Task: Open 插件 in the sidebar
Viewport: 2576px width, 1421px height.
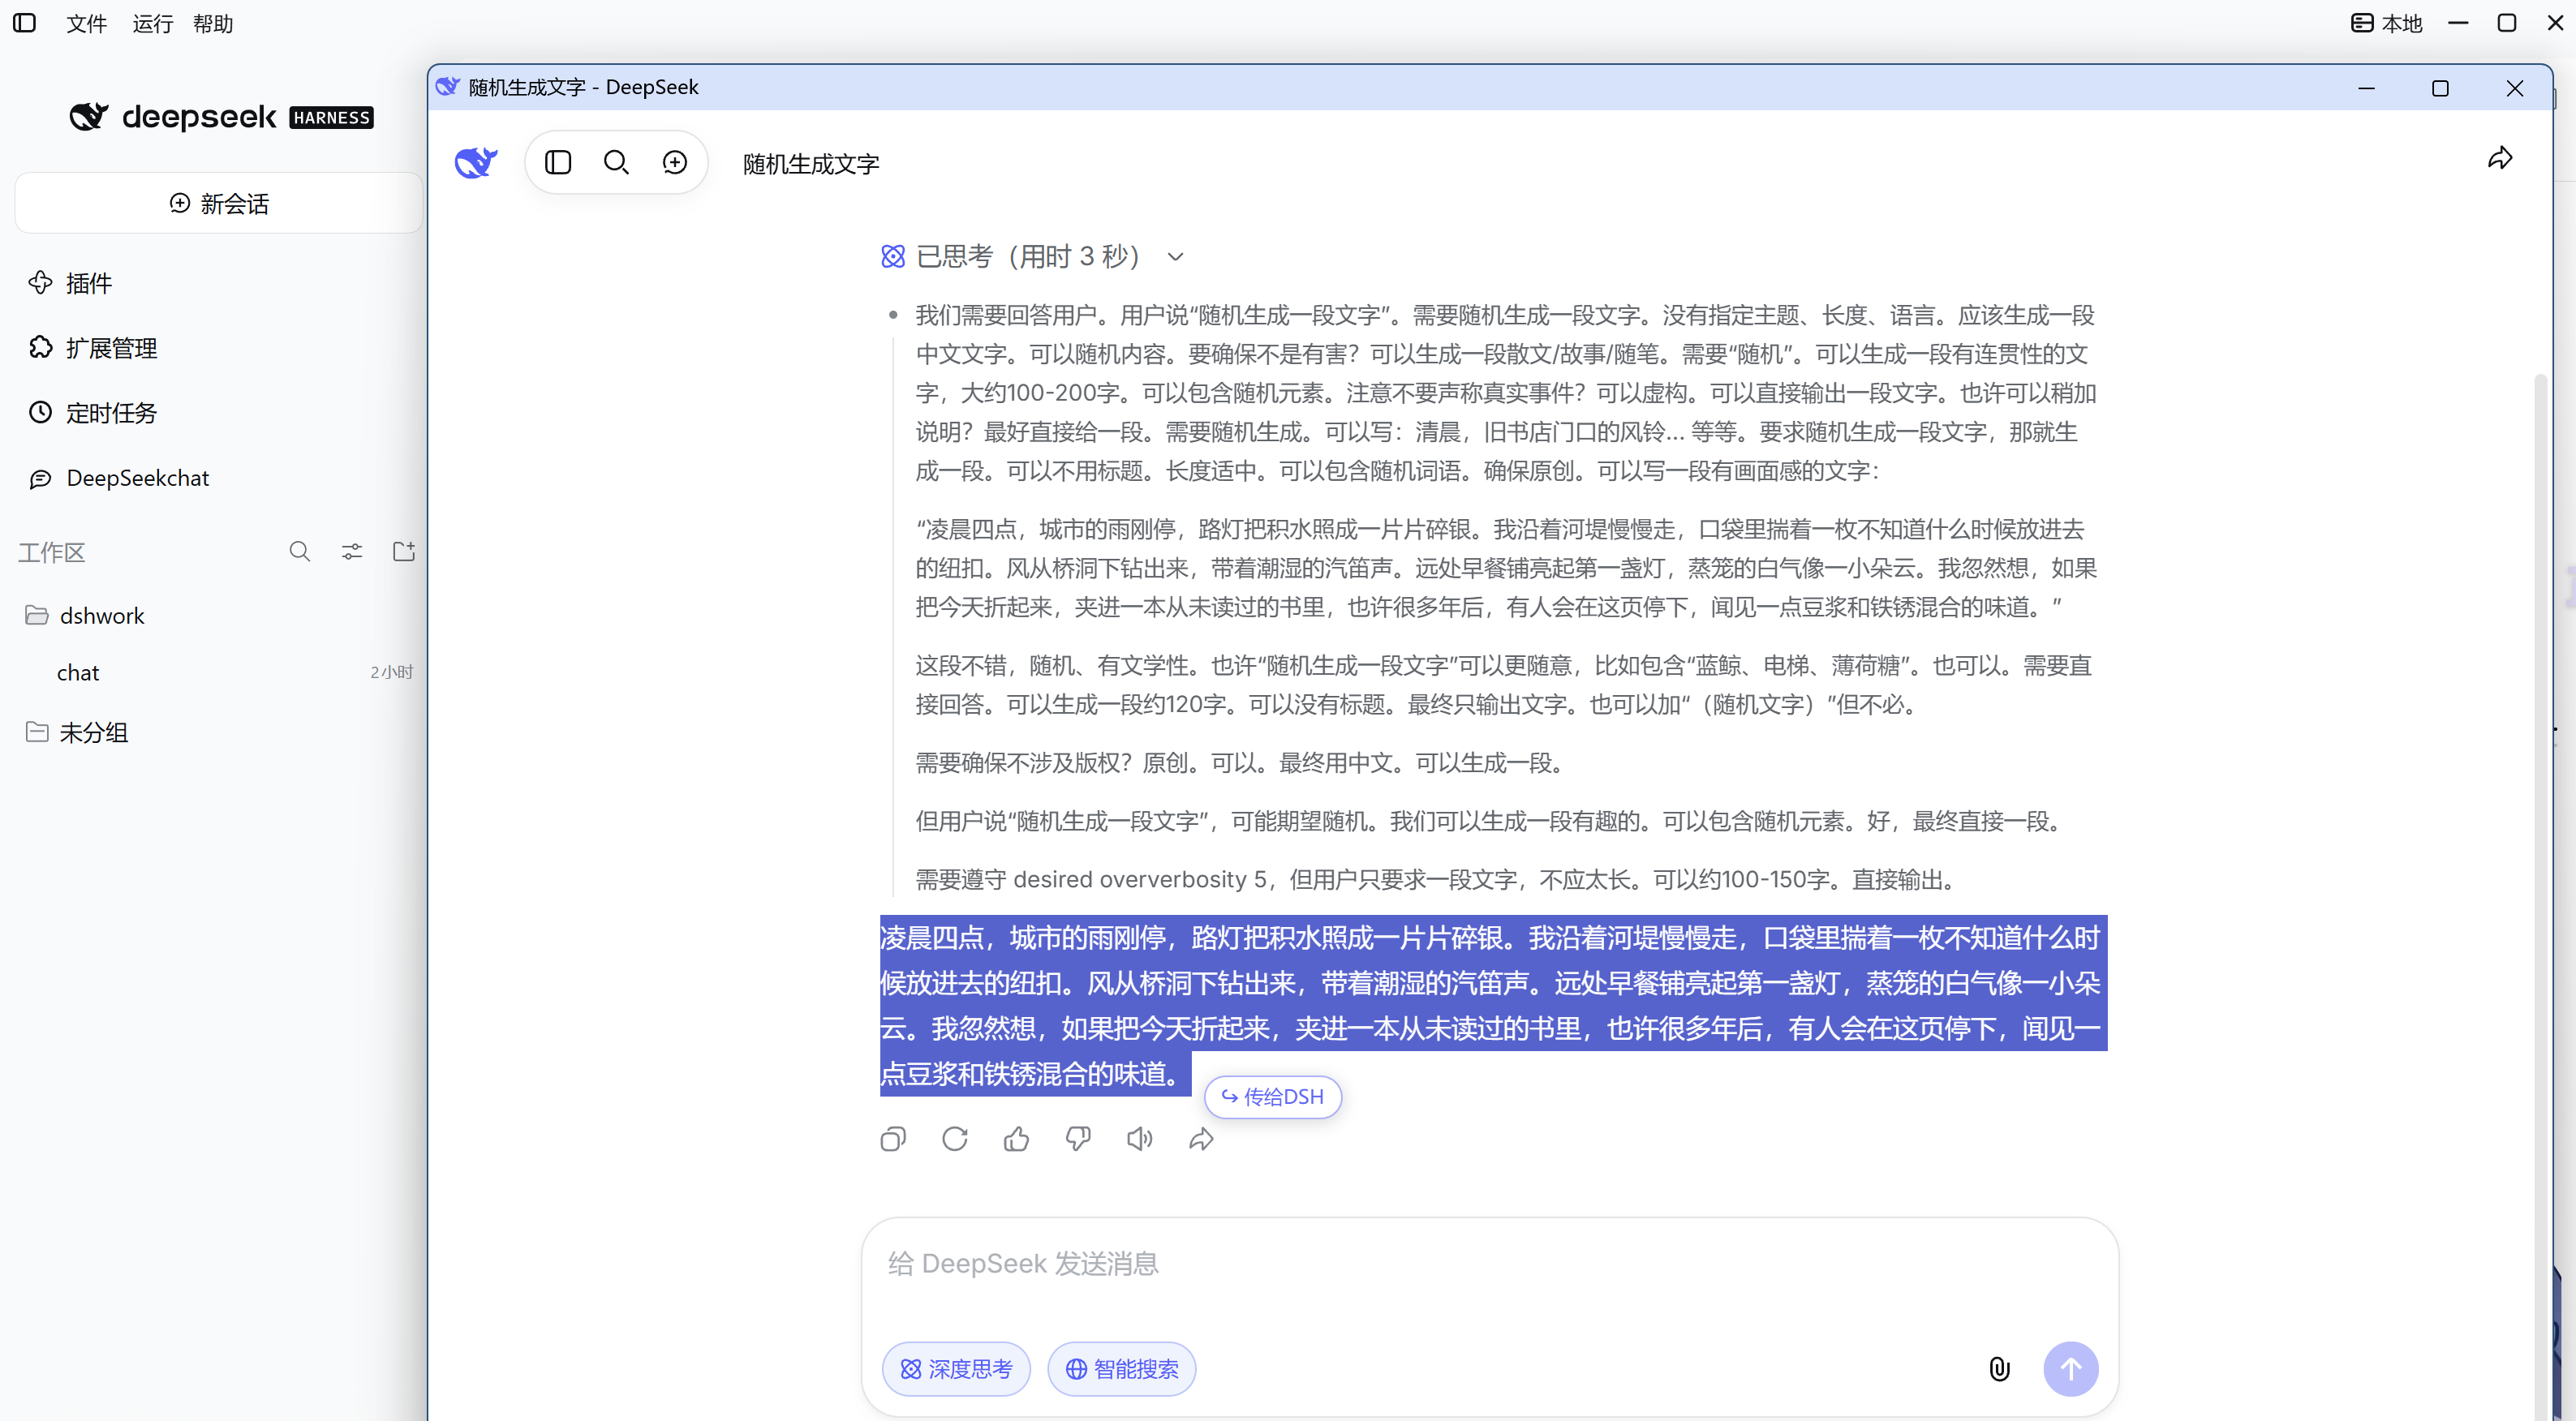Action: click(70, 283)
